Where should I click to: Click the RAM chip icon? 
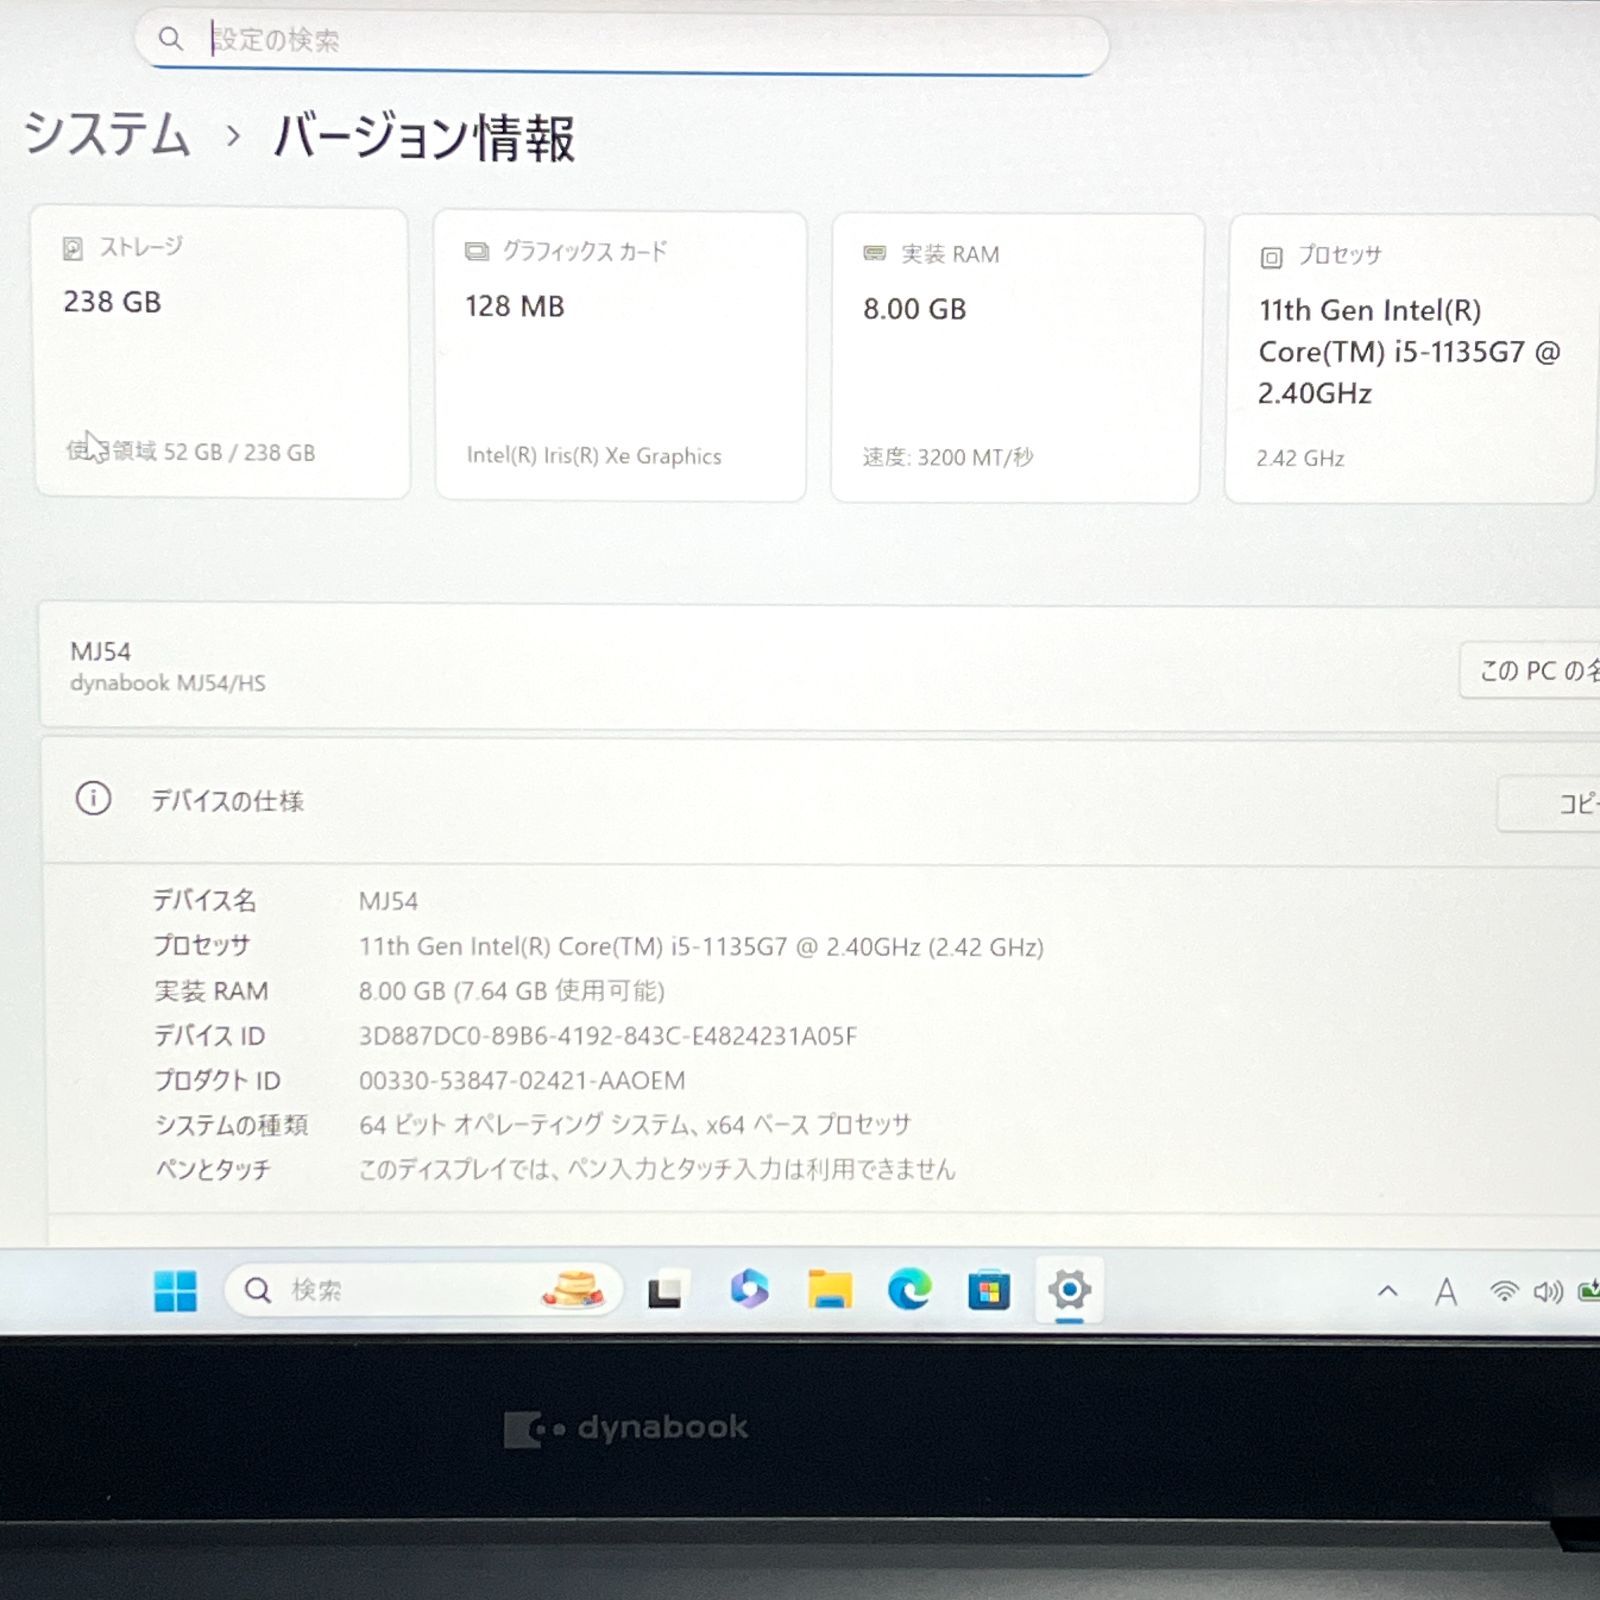(875, 254)
